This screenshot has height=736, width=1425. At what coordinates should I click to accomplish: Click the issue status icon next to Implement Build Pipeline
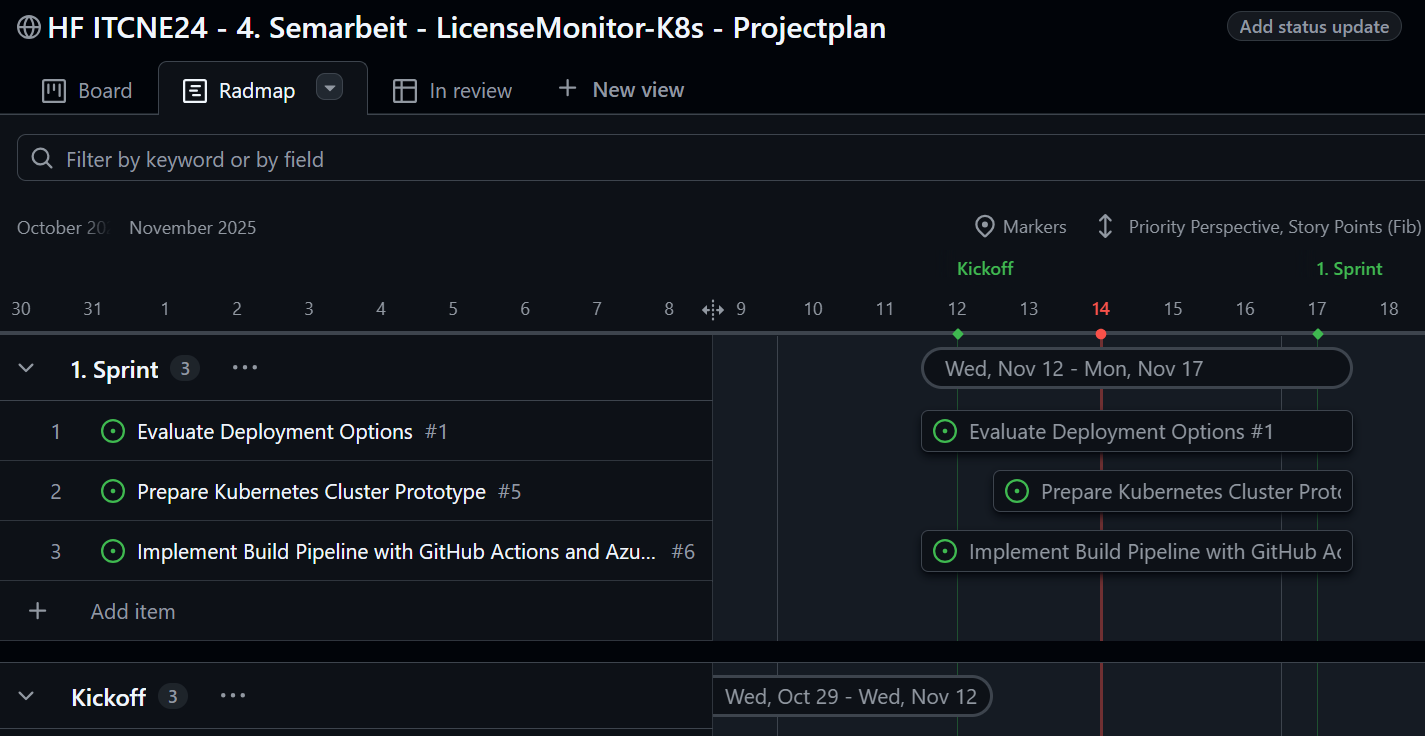pyautogui.click(x=112, y=551)
